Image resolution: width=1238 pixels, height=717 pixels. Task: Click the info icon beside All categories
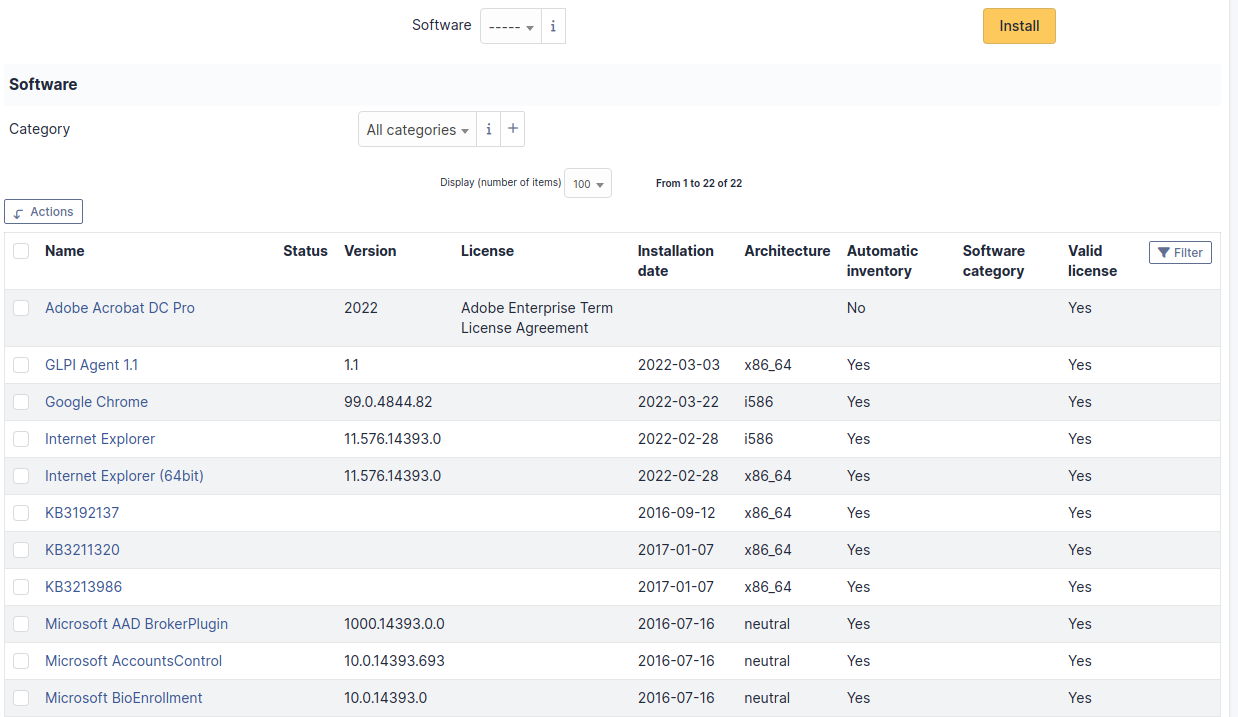click(488, 129)
